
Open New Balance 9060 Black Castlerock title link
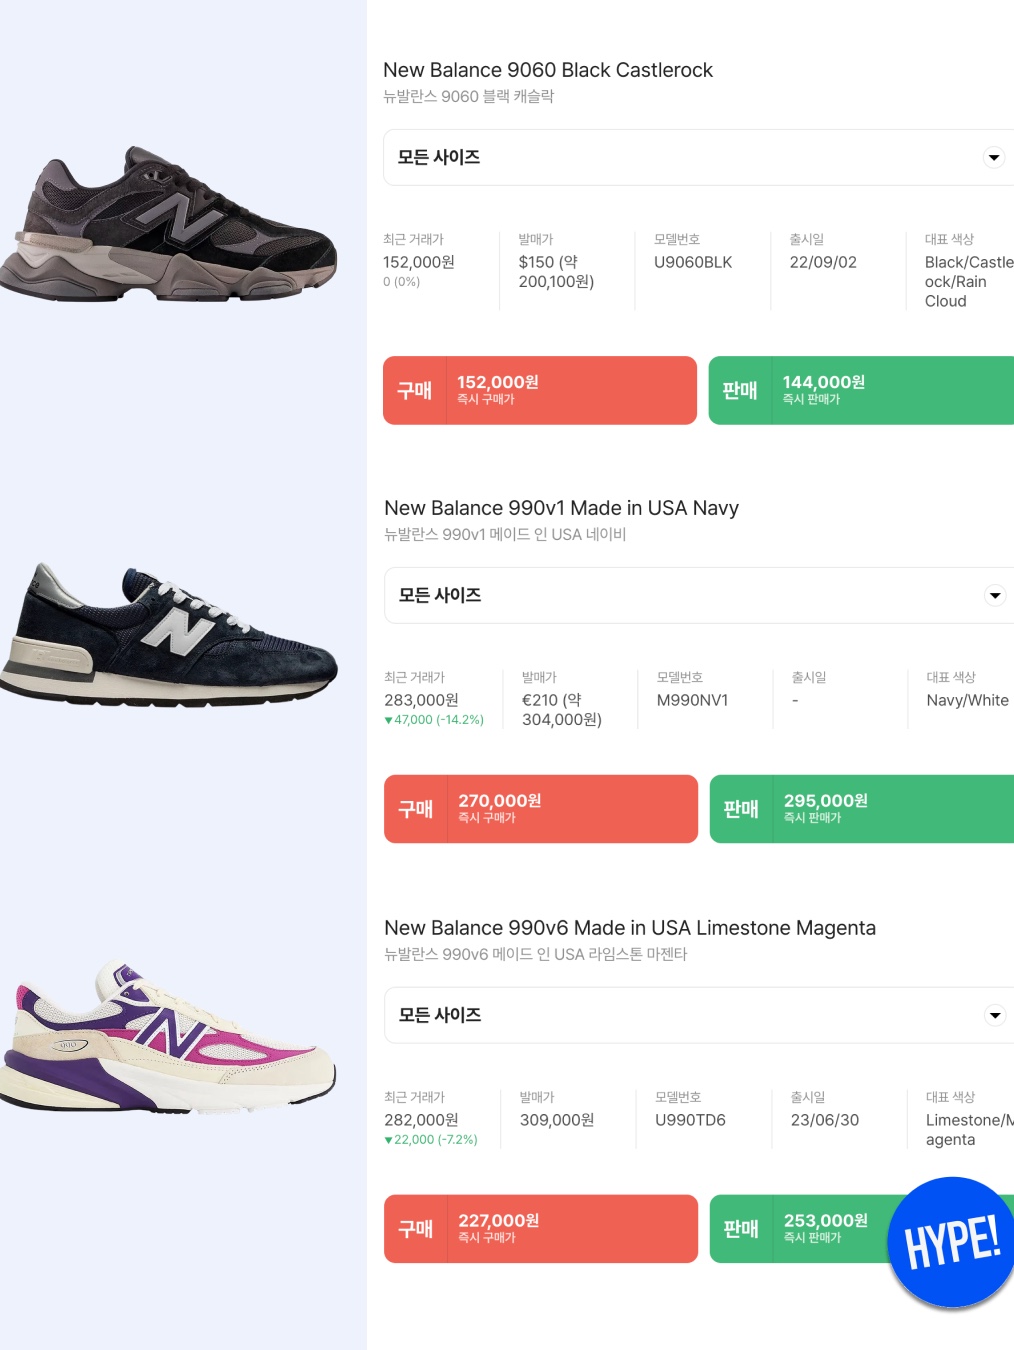coord(548,70)
